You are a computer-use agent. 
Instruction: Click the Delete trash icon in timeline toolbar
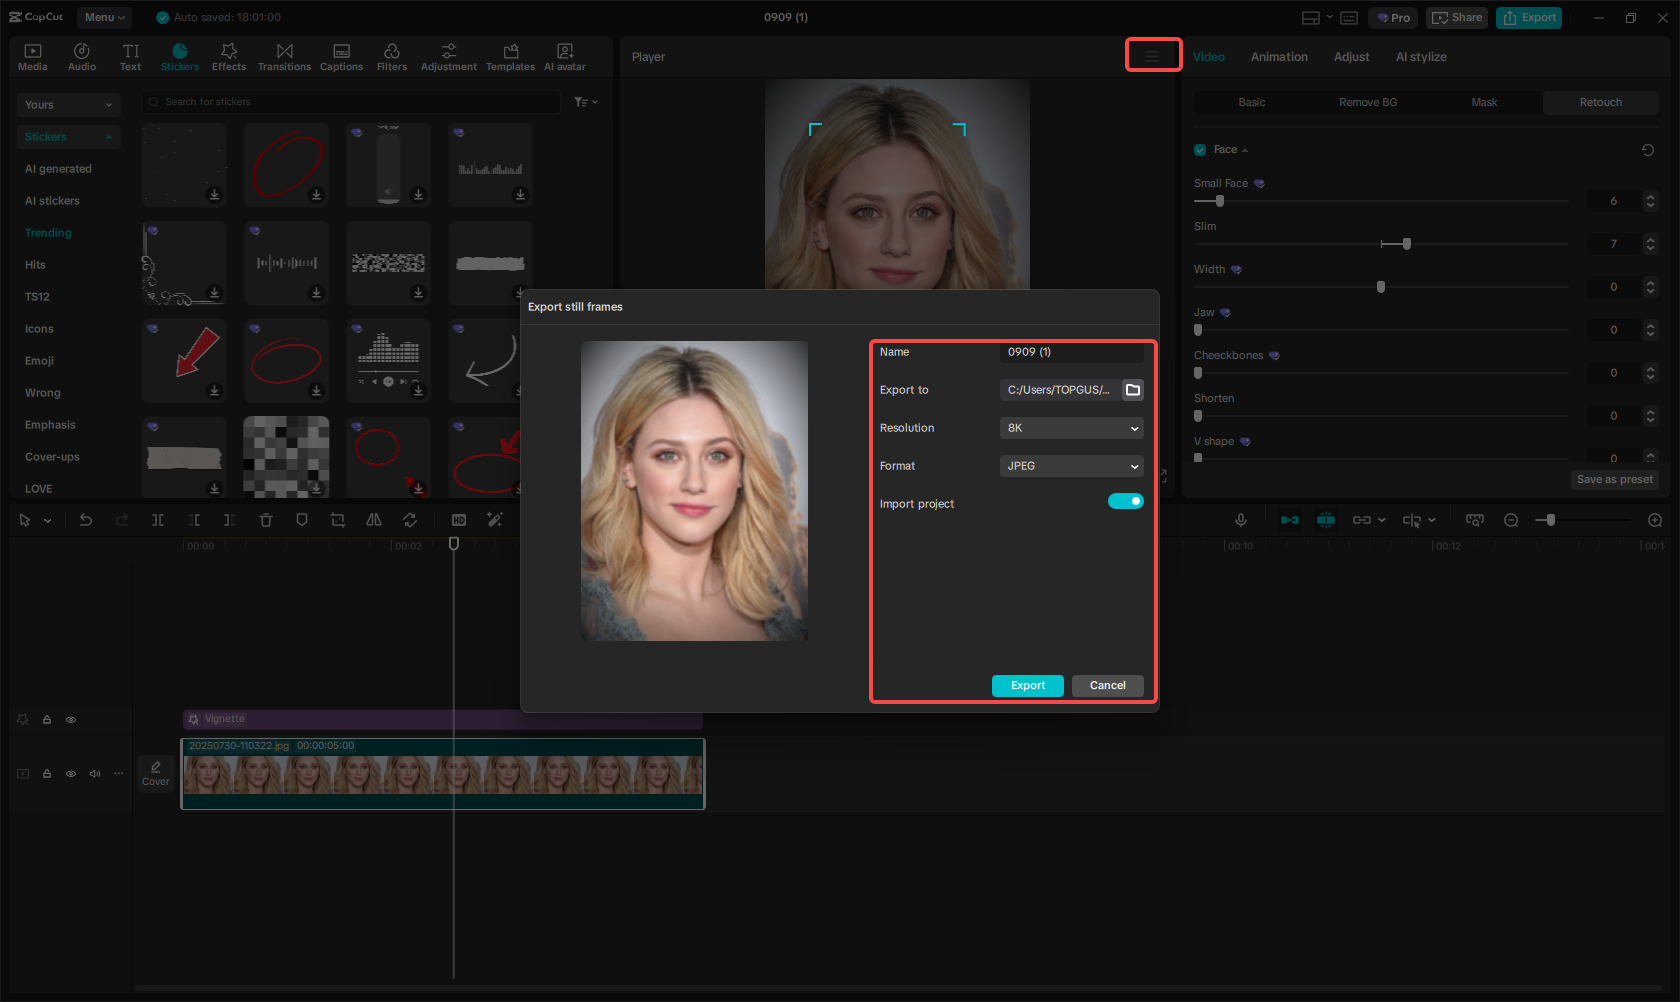pyautogui.click(x=266, y=520)
